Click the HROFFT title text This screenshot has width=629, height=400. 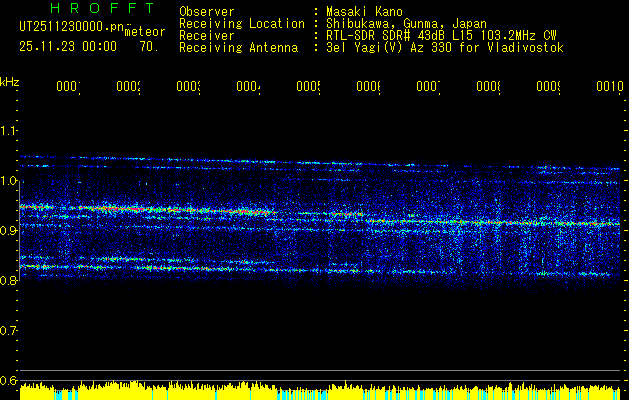click(x=103, y=8)
